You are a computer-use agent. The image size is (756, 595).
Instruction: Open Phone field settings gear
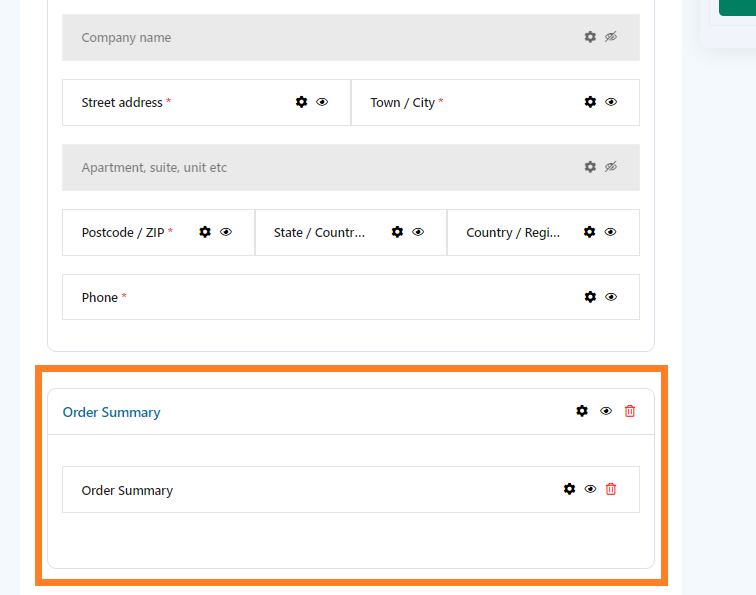pos(590,297)
